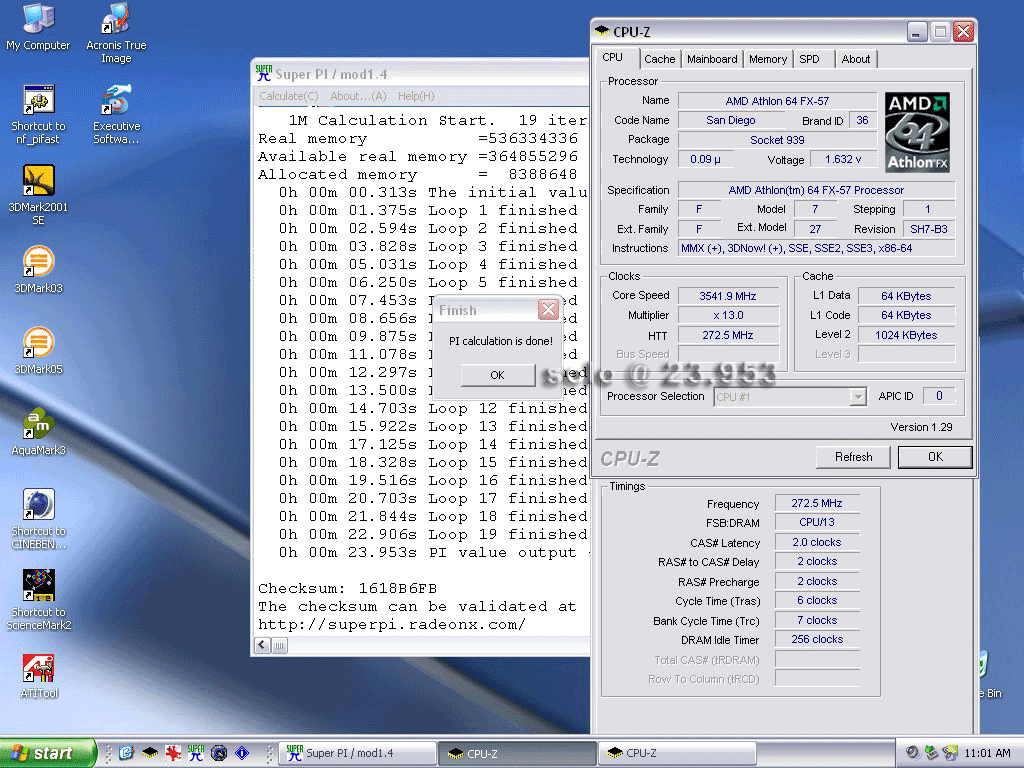Click the Super PI horizontal scrollbar left arrow
The image size is (1024, 768).
click(263, 646)
